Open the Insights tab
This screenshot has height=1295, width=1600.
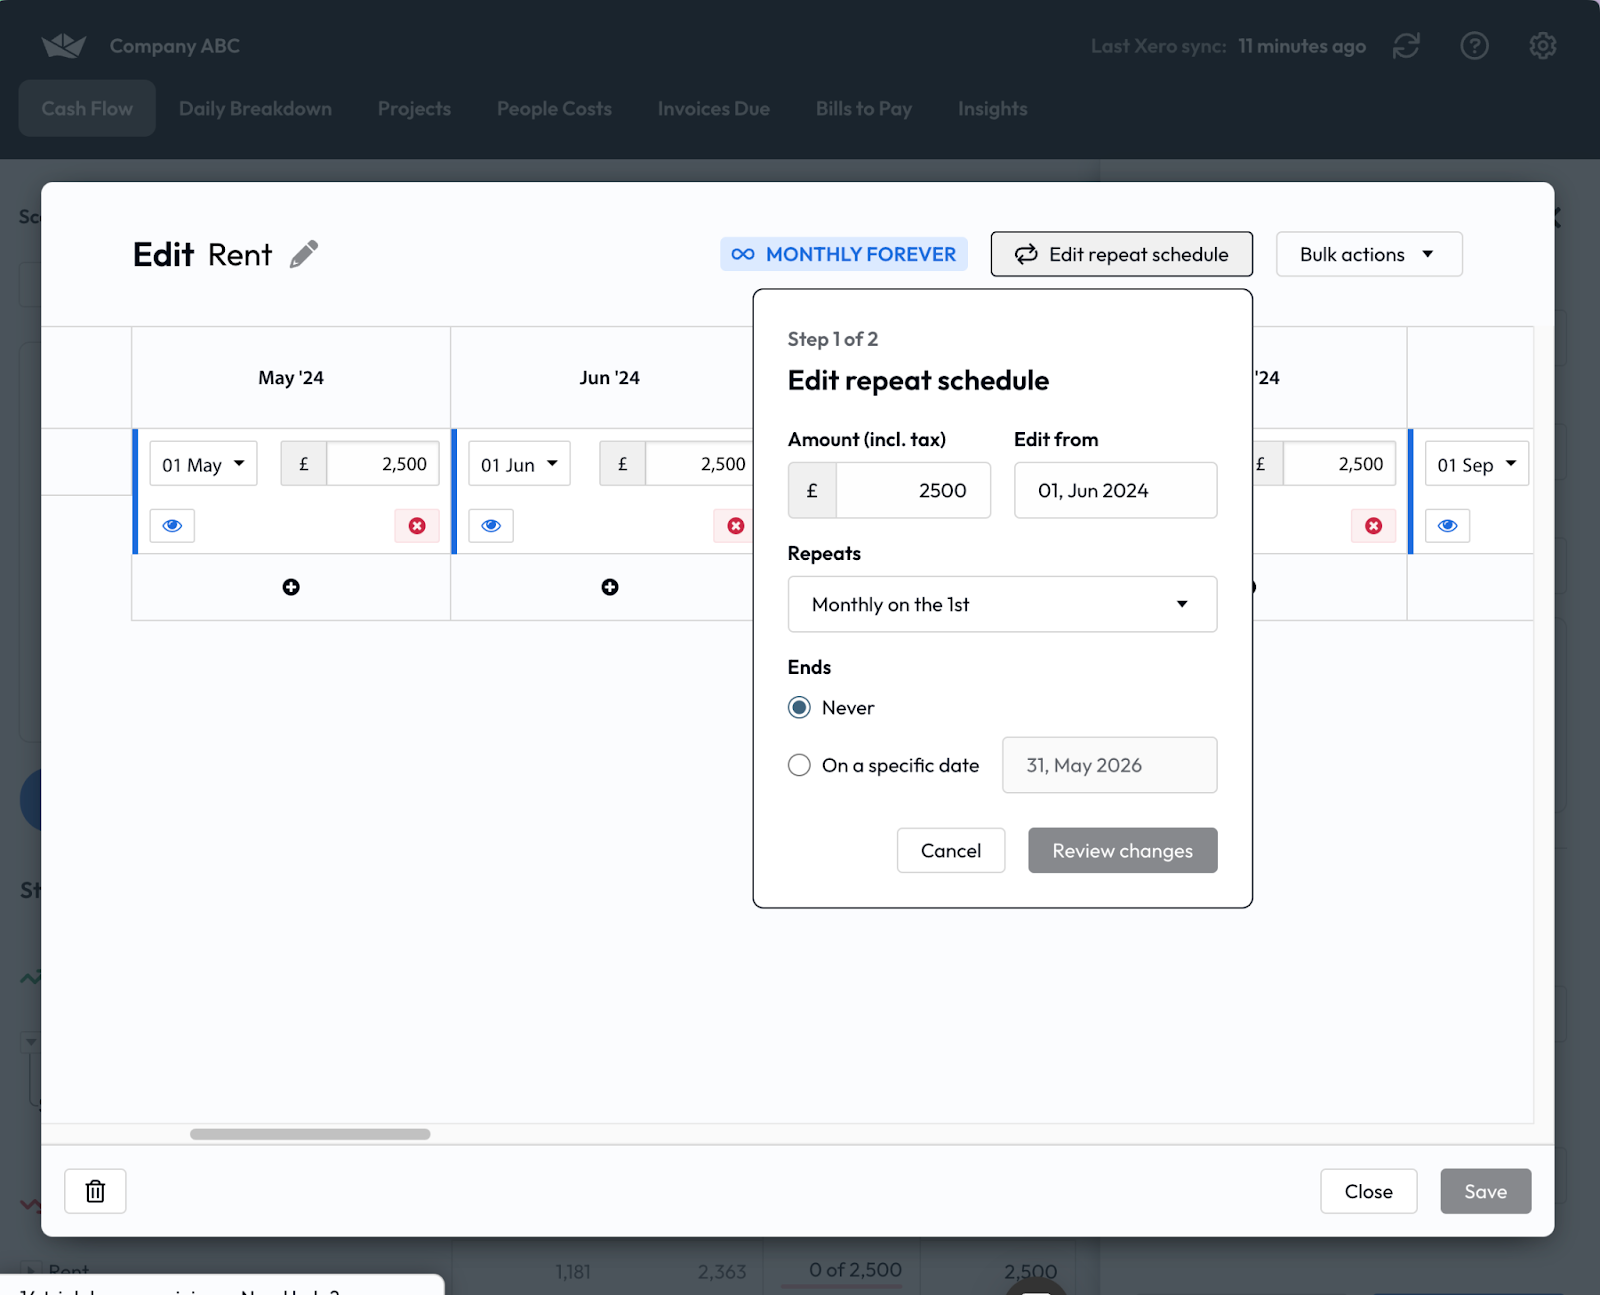tap(992, 109)
